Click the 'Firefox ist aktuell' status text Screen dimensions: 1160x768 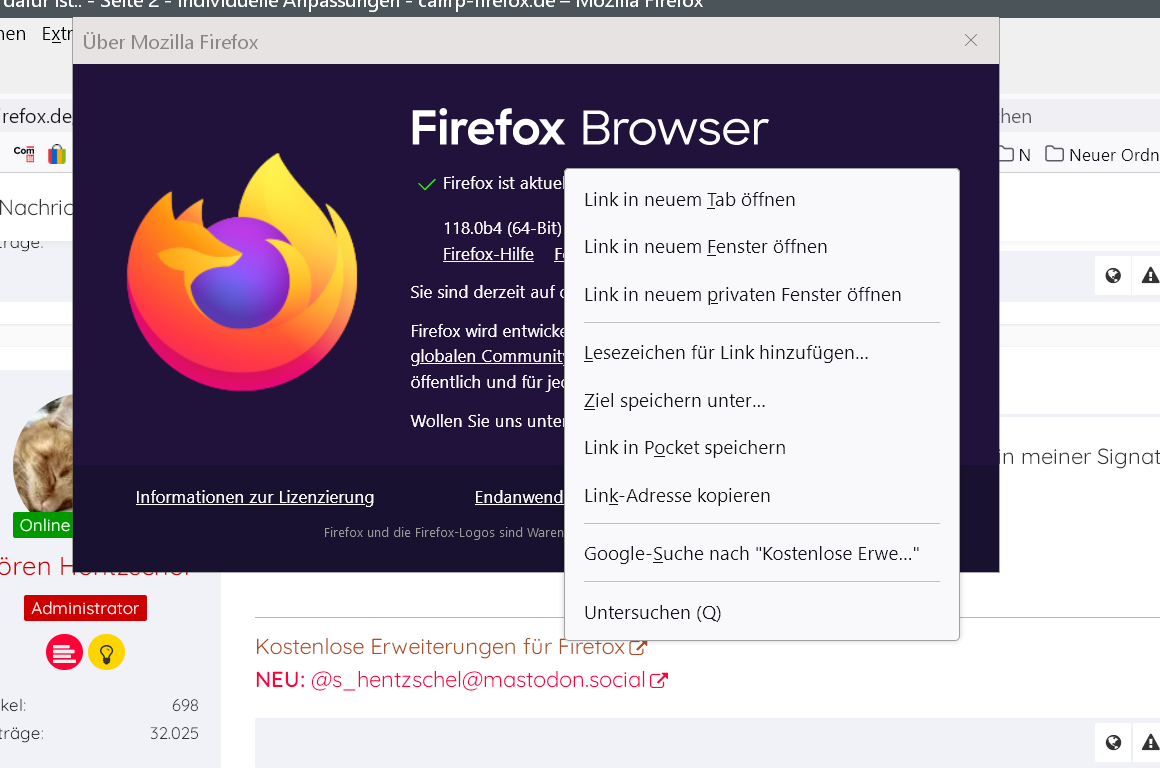click(x=503, y=183)
